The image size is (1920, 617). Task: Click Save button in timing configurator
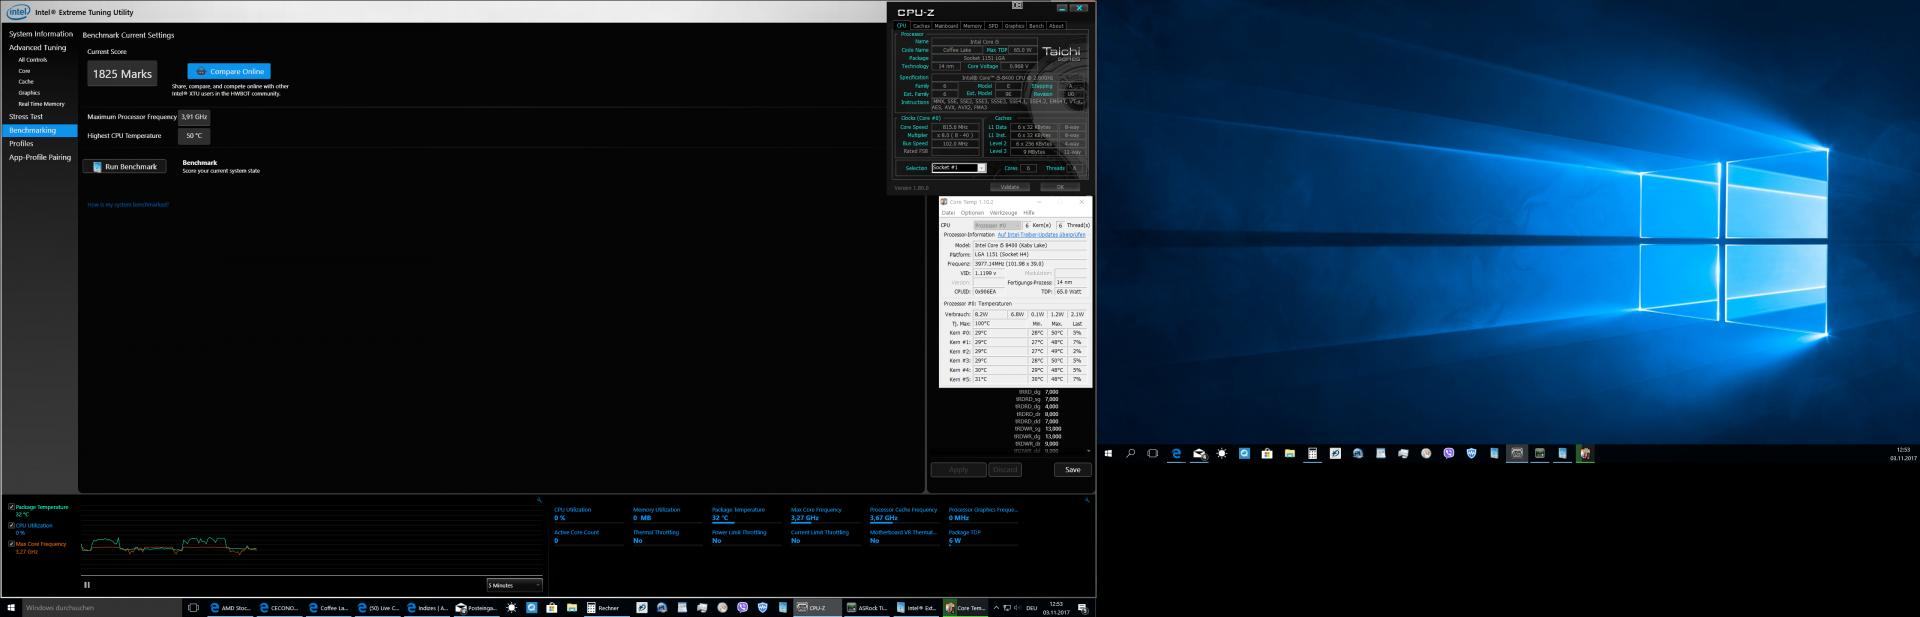[x=1072, y=469]
